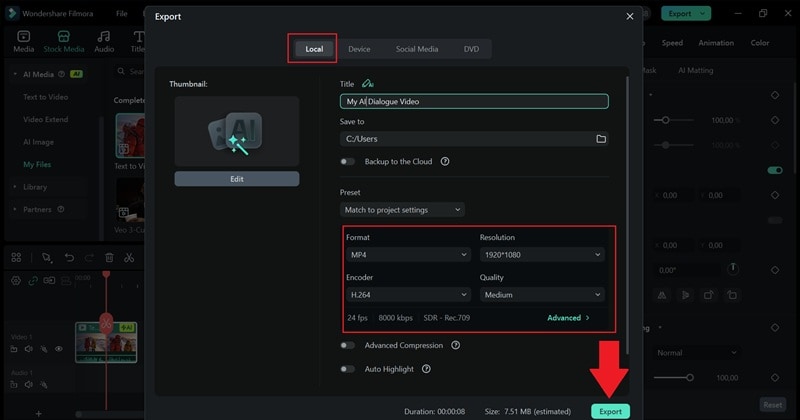This screenshot has height=420, width=800.
Task: Mute the Audio 1 track speaker icon
Action: click(29, 384)
